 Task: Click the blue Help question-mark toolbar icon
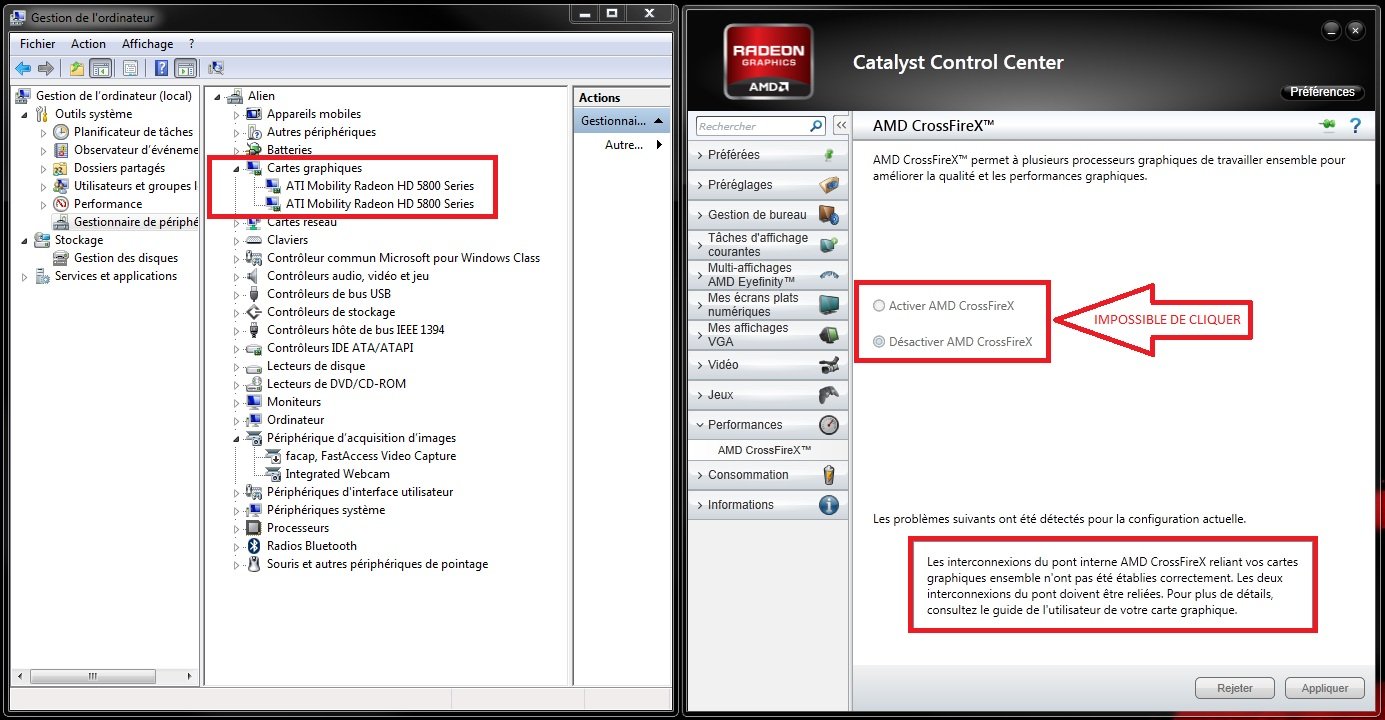click(x=162, y=68)
